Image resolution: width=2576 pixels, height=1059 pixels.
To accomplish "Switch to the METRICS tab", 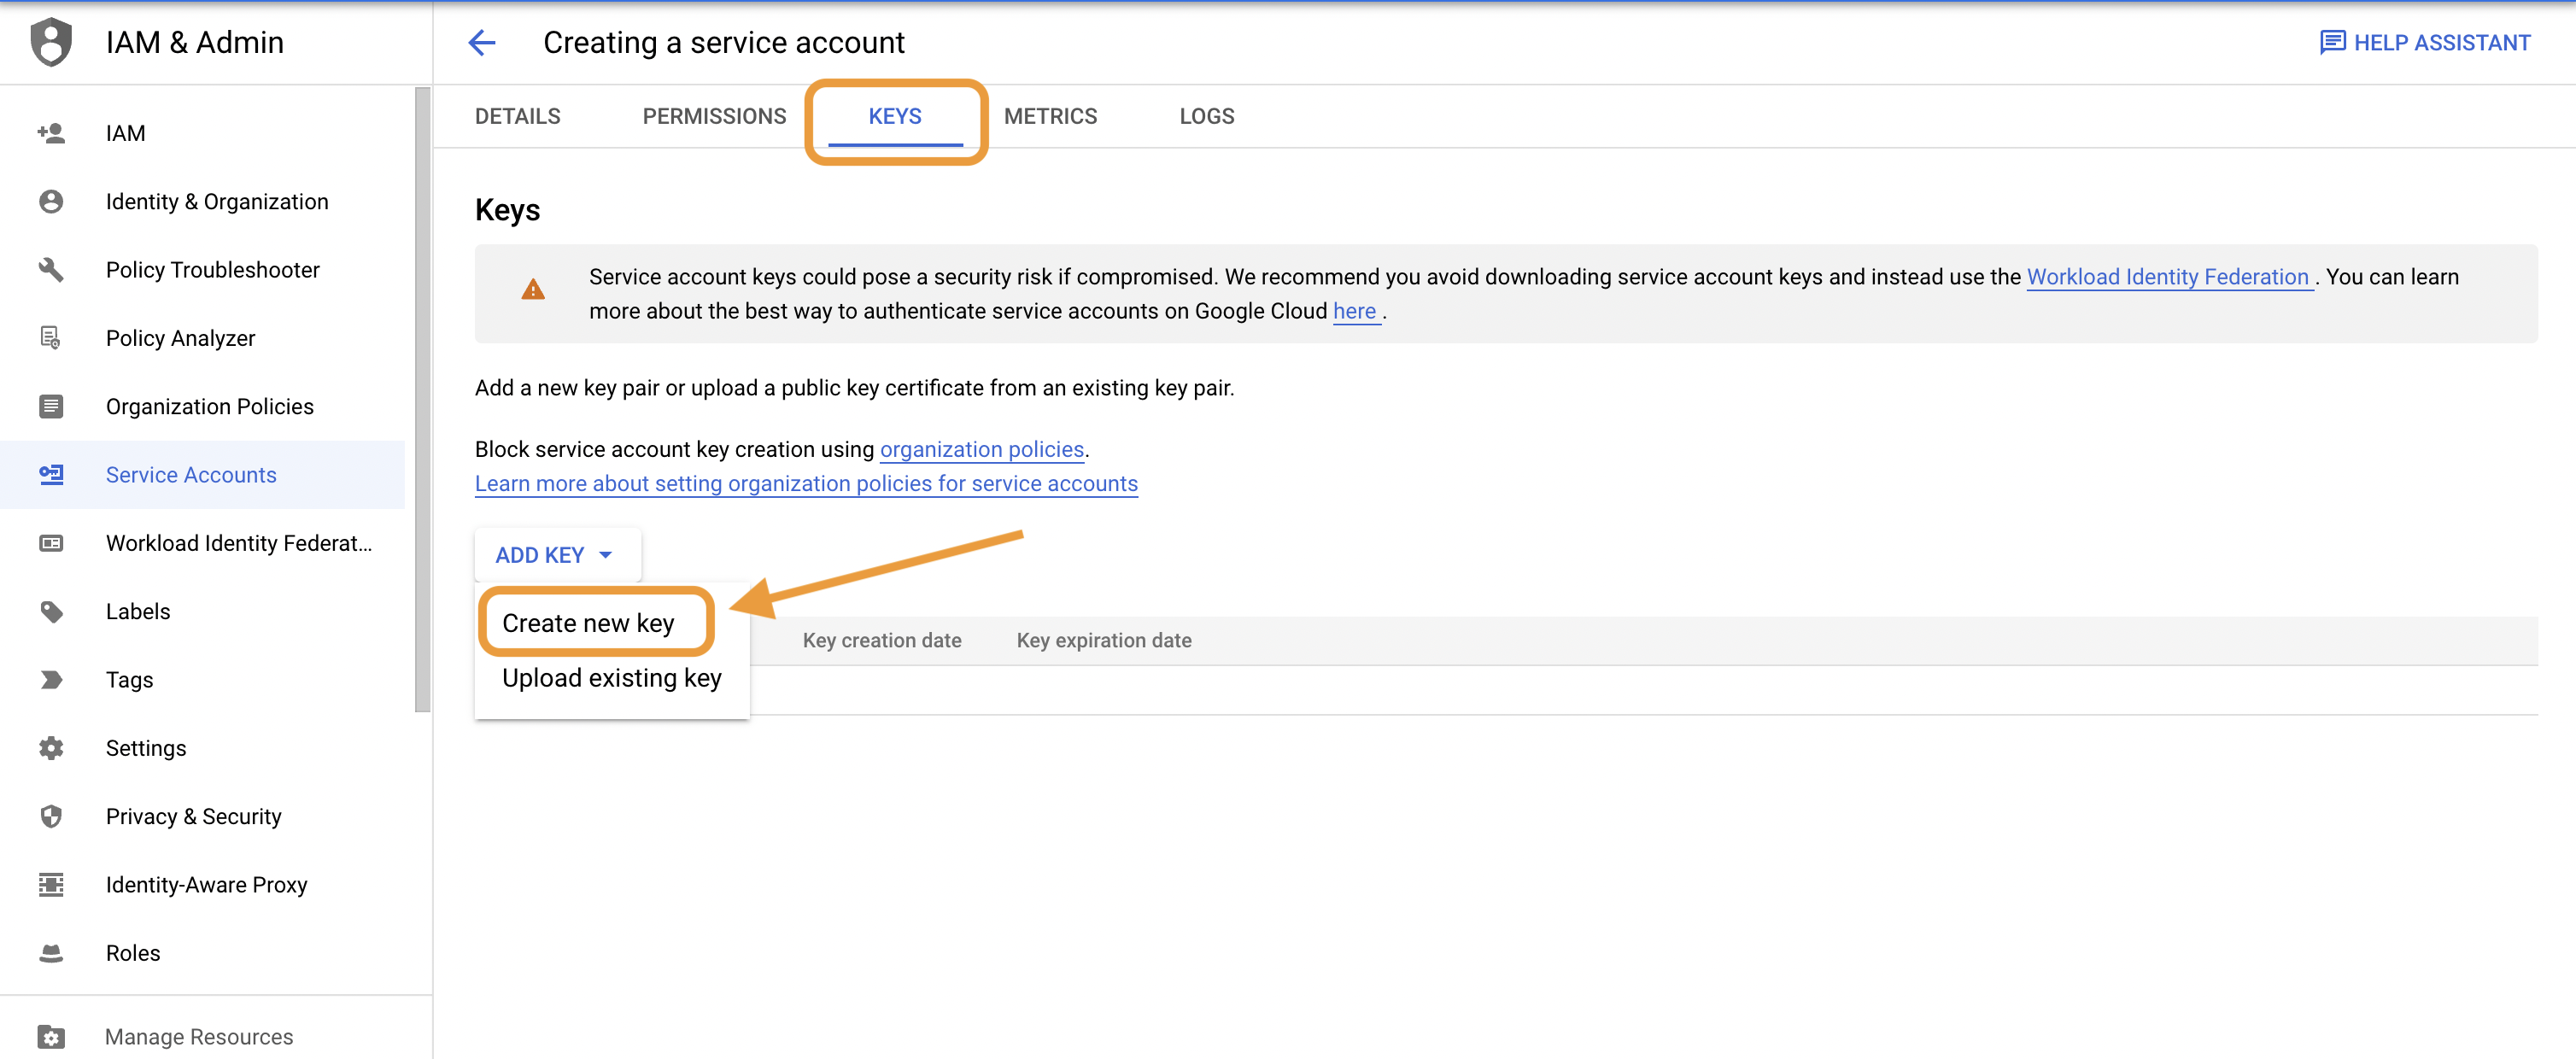I will tap(1050, 116).
